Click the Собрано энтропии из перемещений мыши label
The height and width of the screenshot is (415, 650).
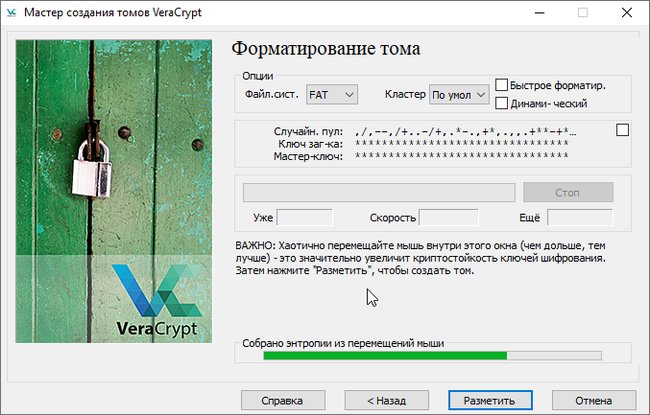tap(343, 343)
